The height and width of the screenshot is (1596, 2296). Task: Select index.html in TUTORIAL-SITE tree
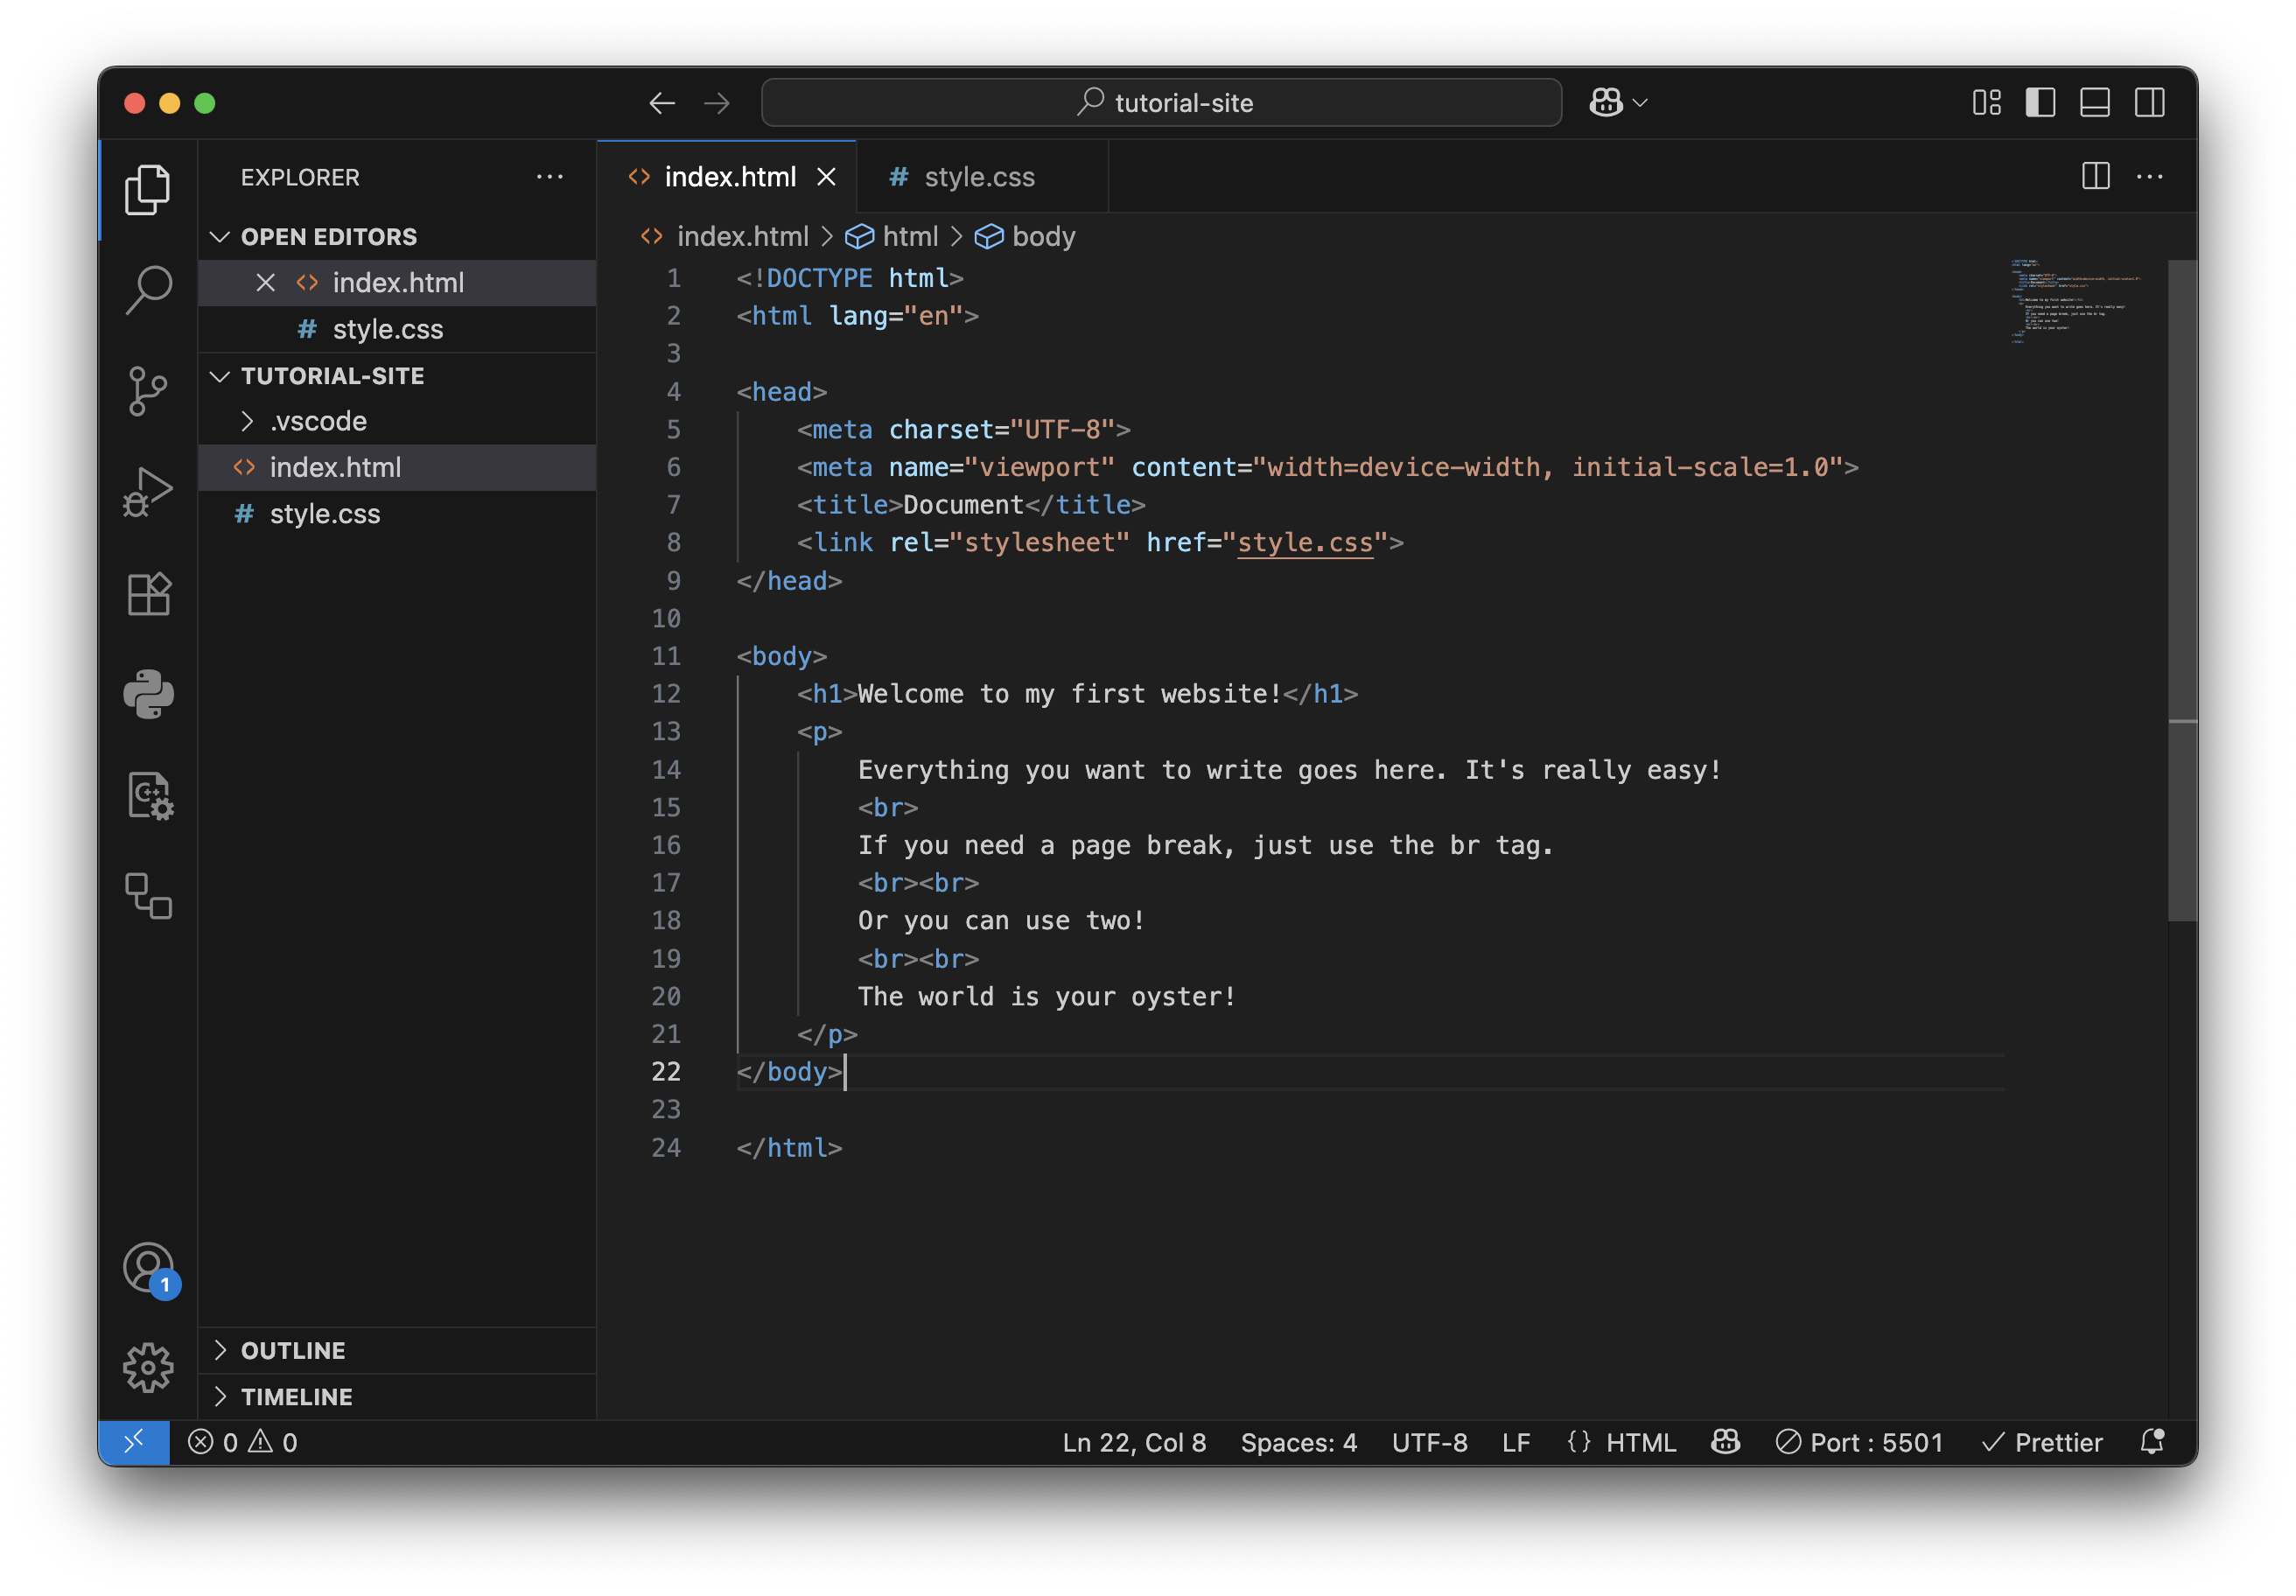tap(397, 467)
